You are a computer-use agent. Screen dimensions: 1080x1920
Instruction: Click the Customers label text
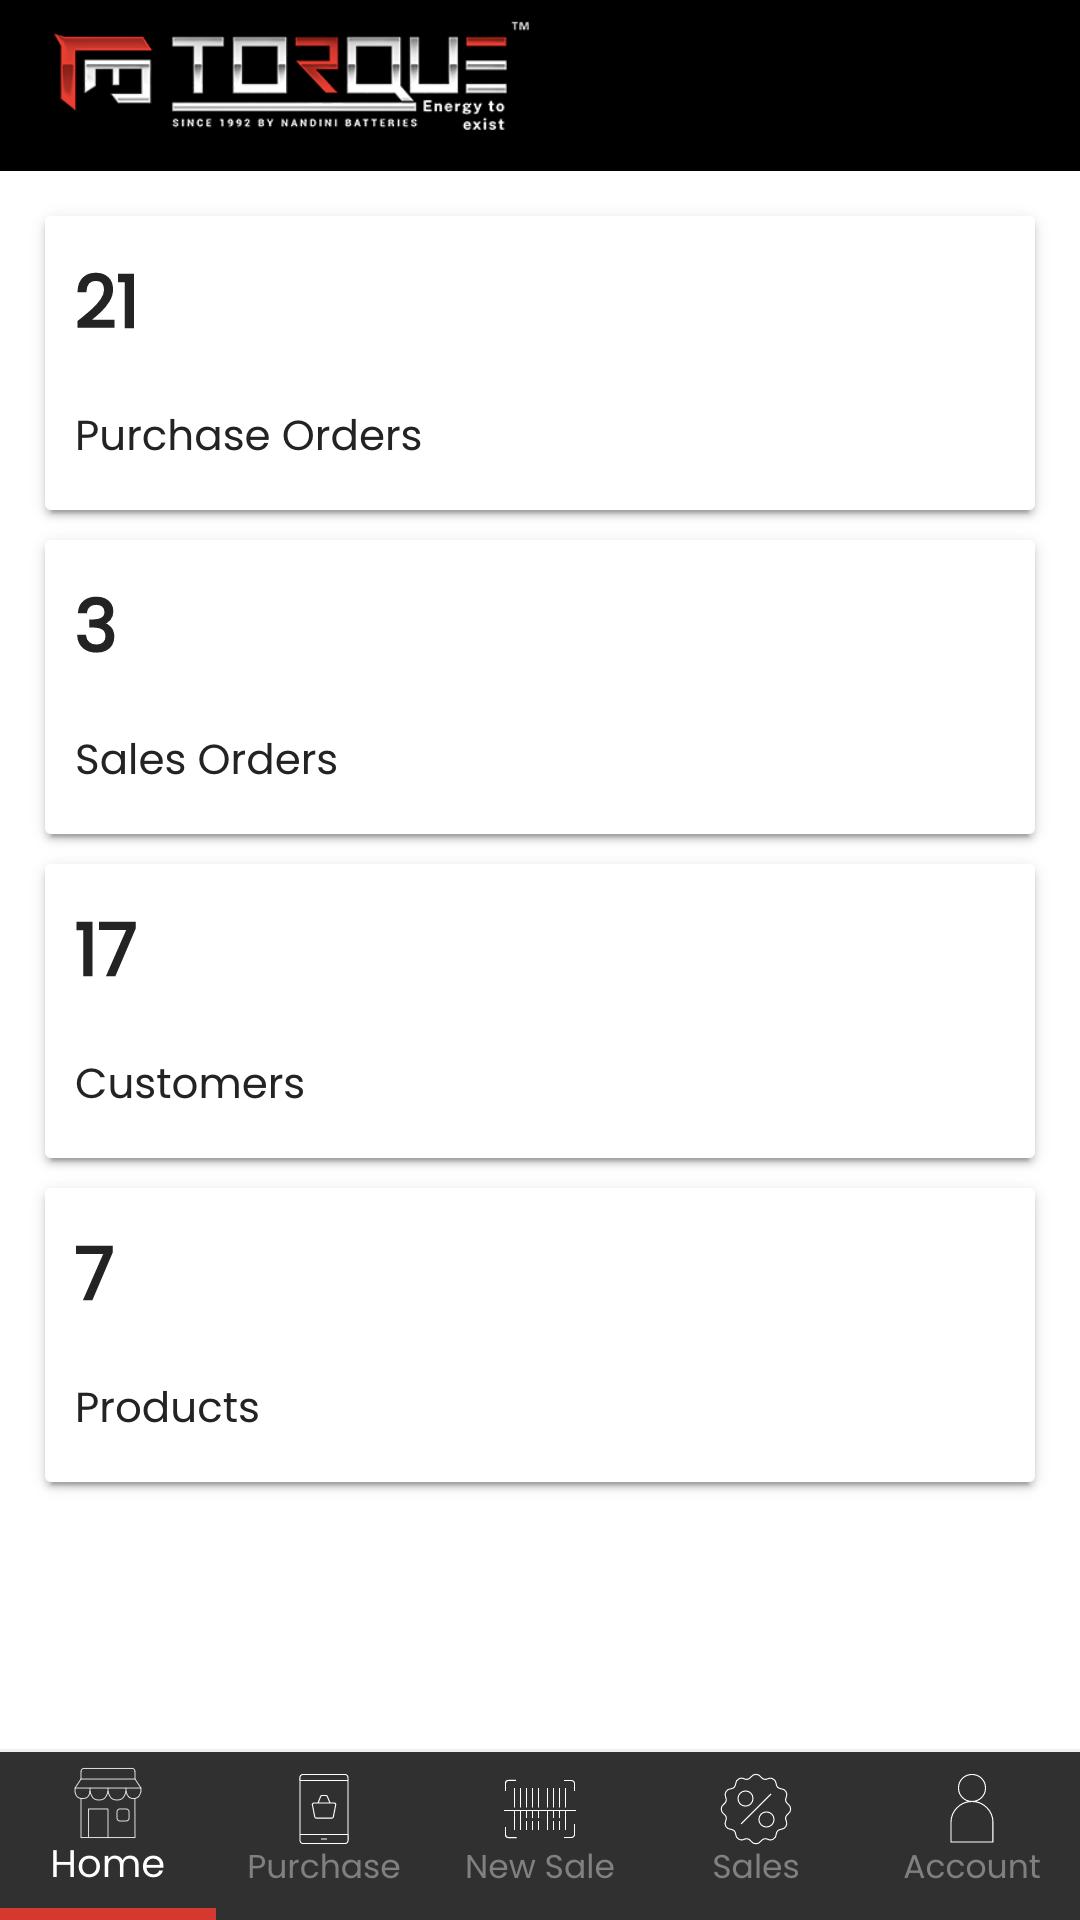click(x=190, y=1084)
